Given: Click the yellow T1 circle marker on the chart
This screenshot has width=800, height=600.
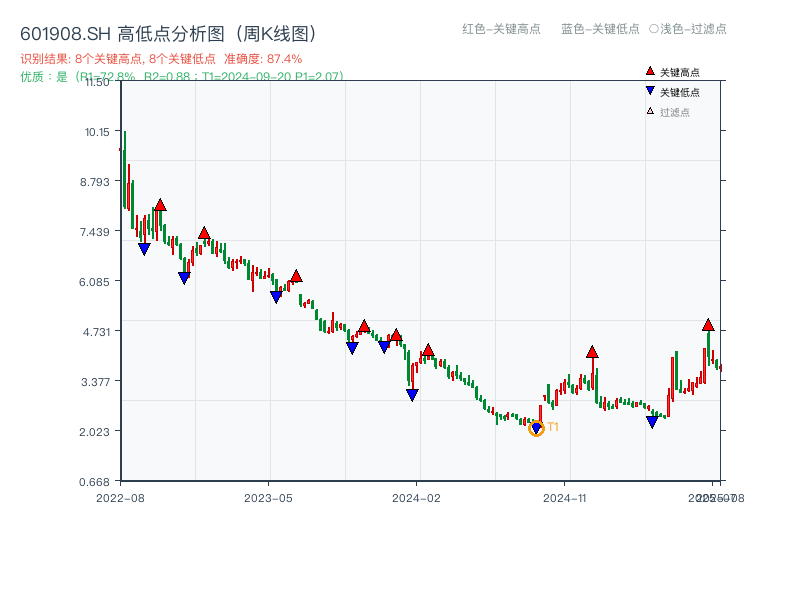Looking at the screenshot, I should click(536, 428).
